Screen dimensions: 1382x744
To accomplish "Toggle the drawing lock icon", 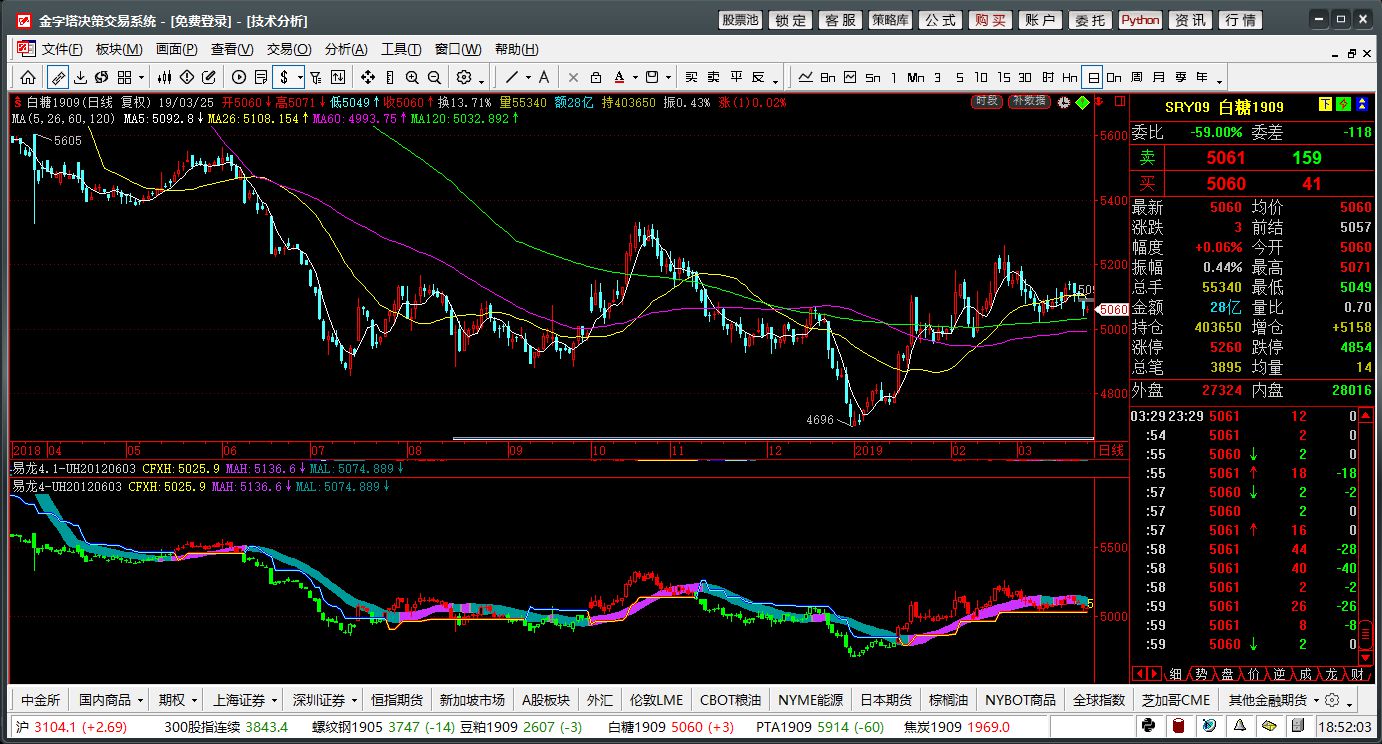I will click(x=596, y=77).
